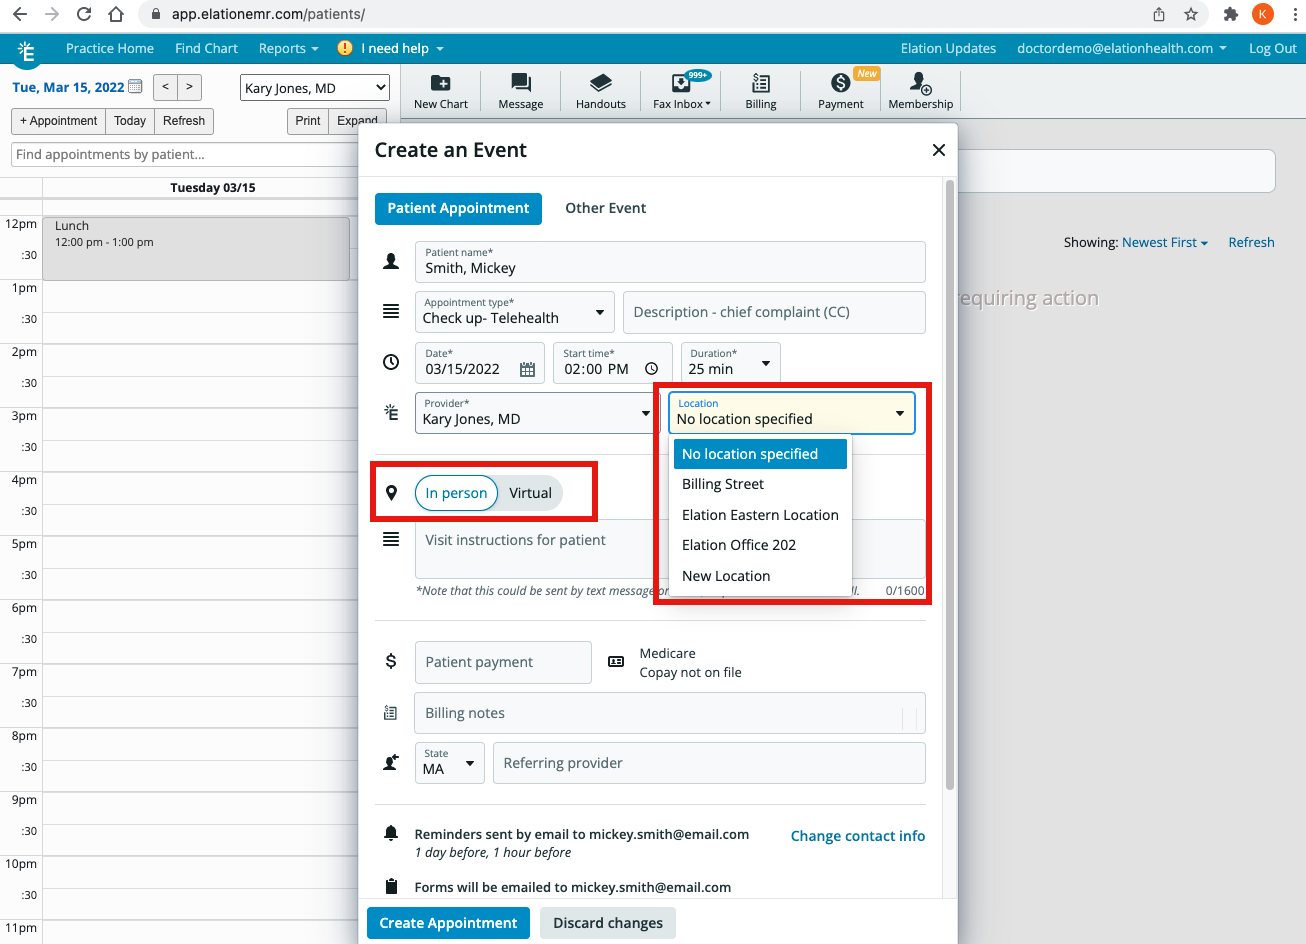
Task: Choose New Location option
Action: (760, 576)
